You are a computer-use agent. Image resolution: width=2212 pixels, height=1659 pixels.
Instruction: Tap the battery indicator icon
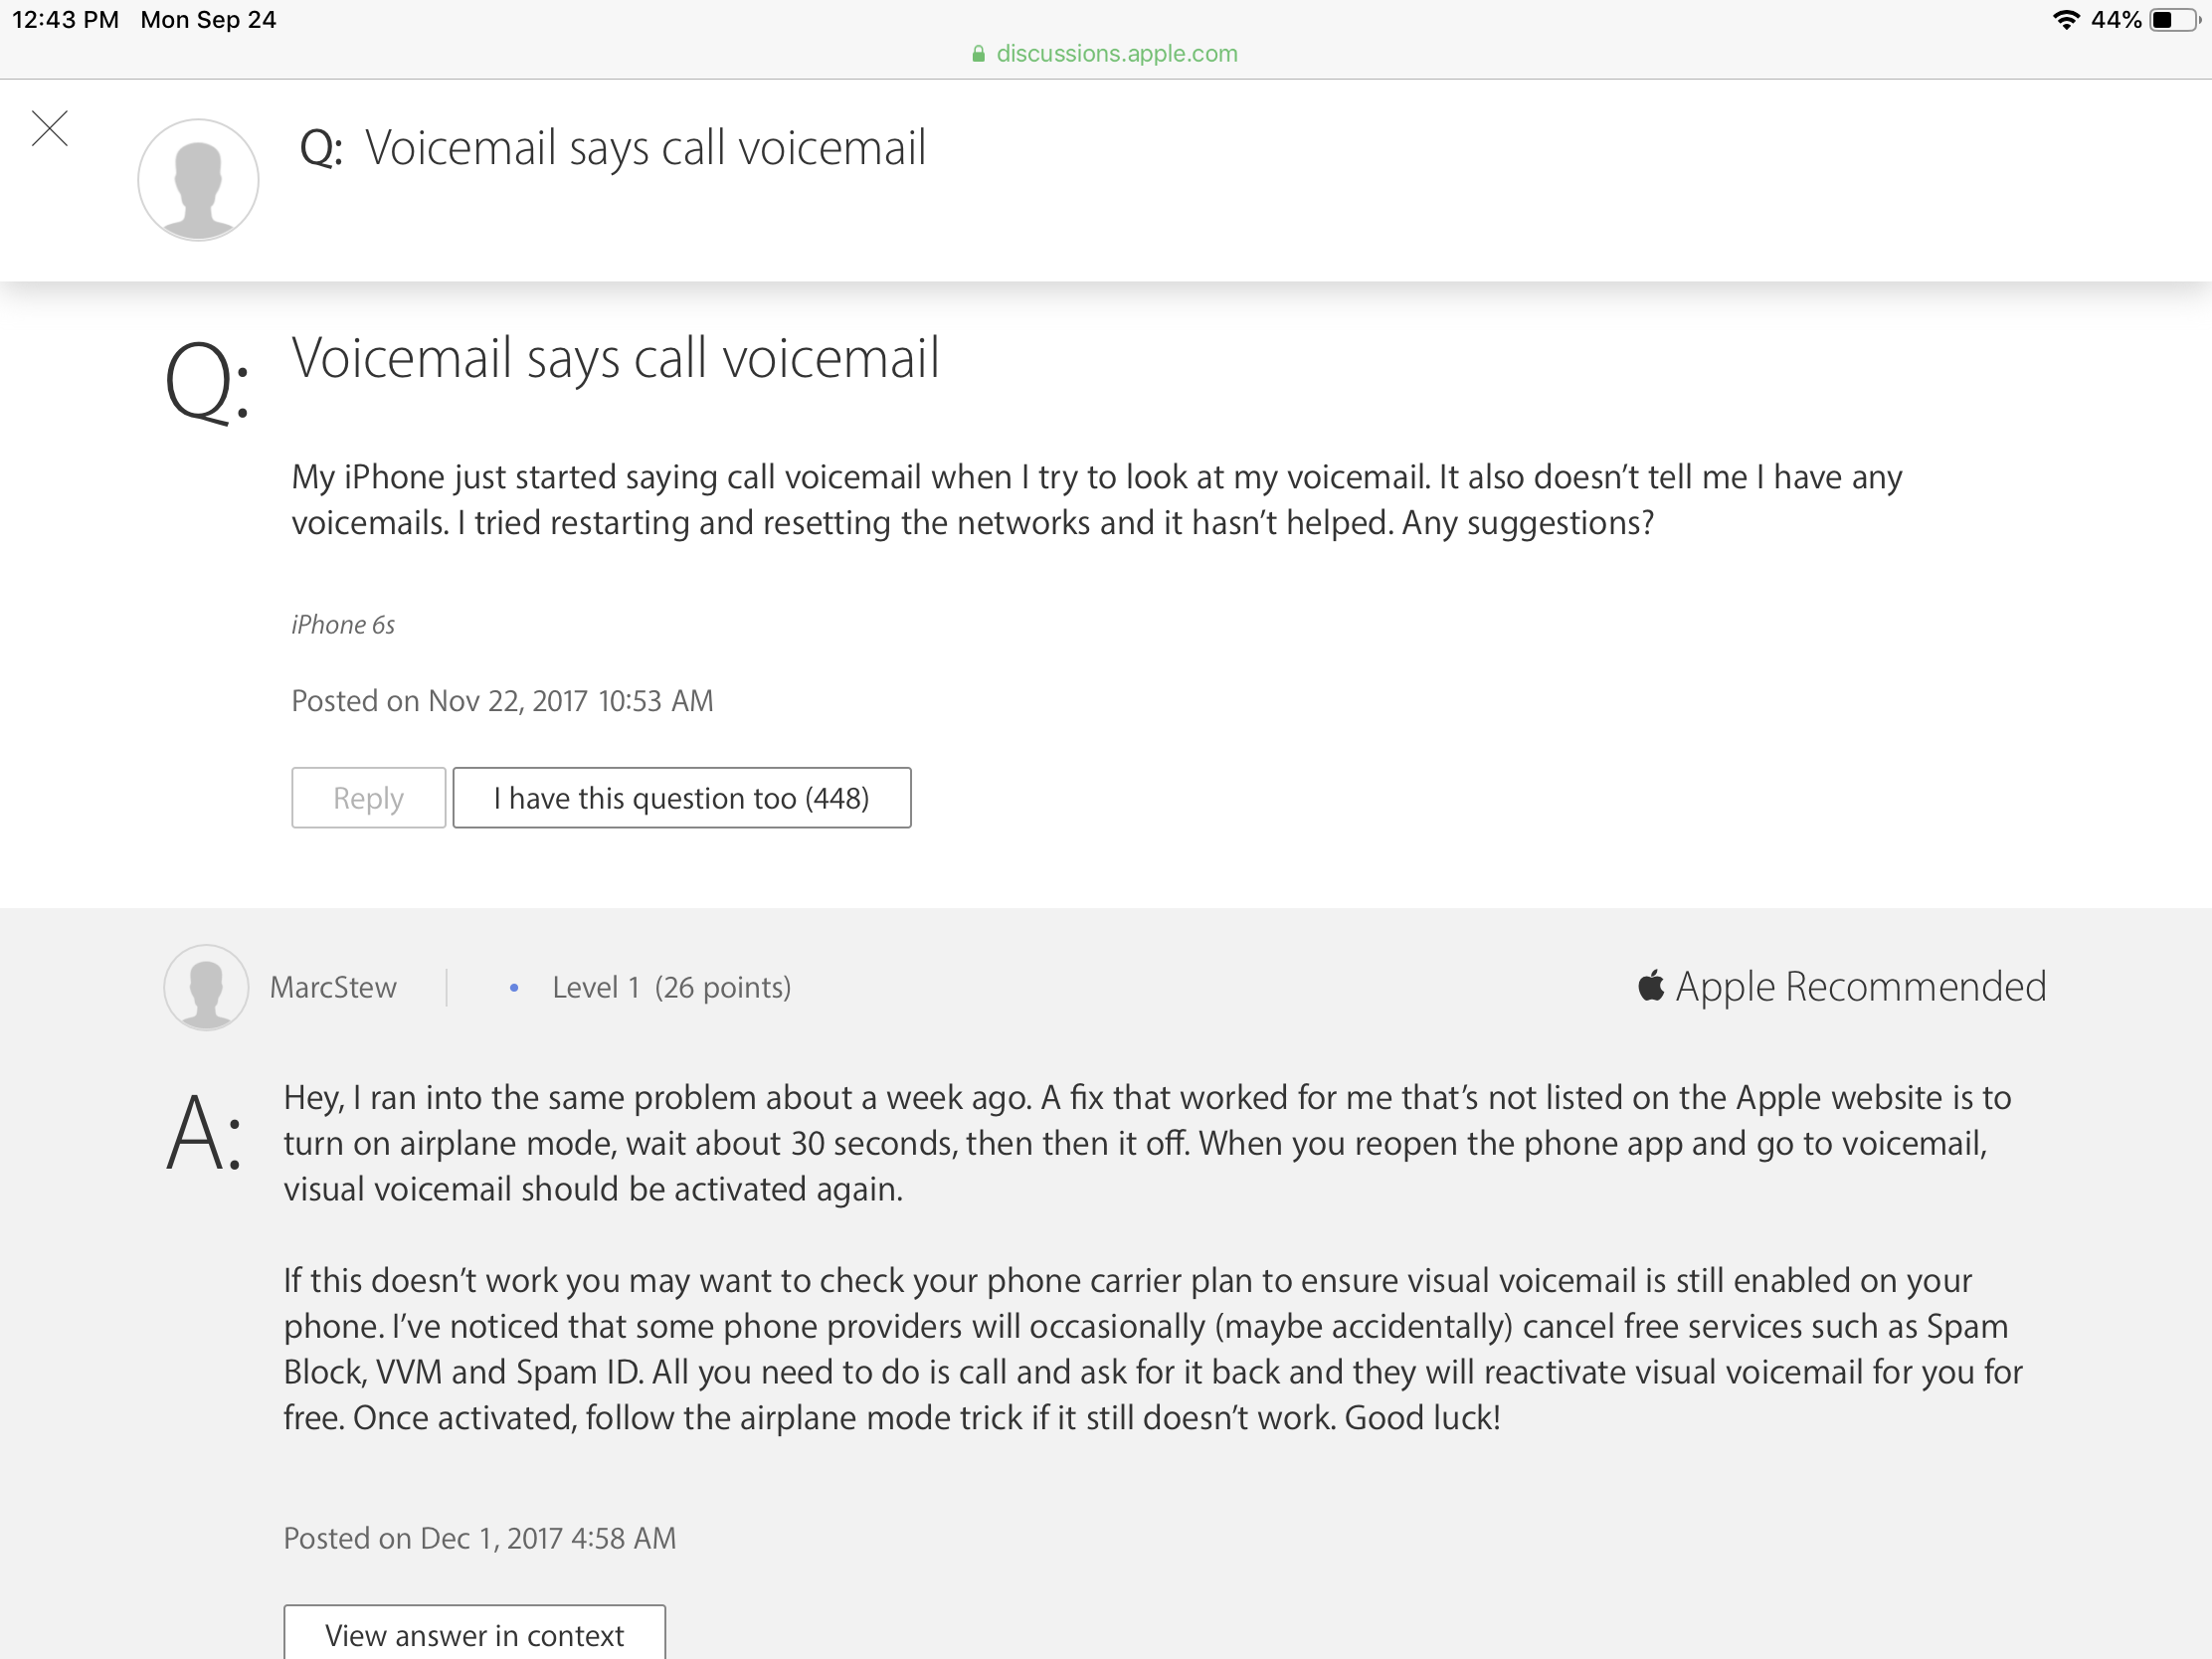[2174, 20]
